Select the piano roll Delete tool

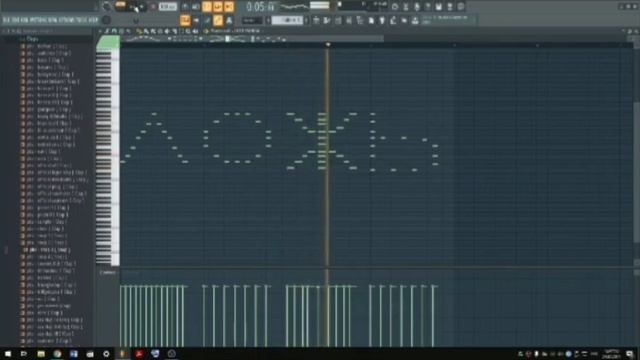tap(160, 31)
